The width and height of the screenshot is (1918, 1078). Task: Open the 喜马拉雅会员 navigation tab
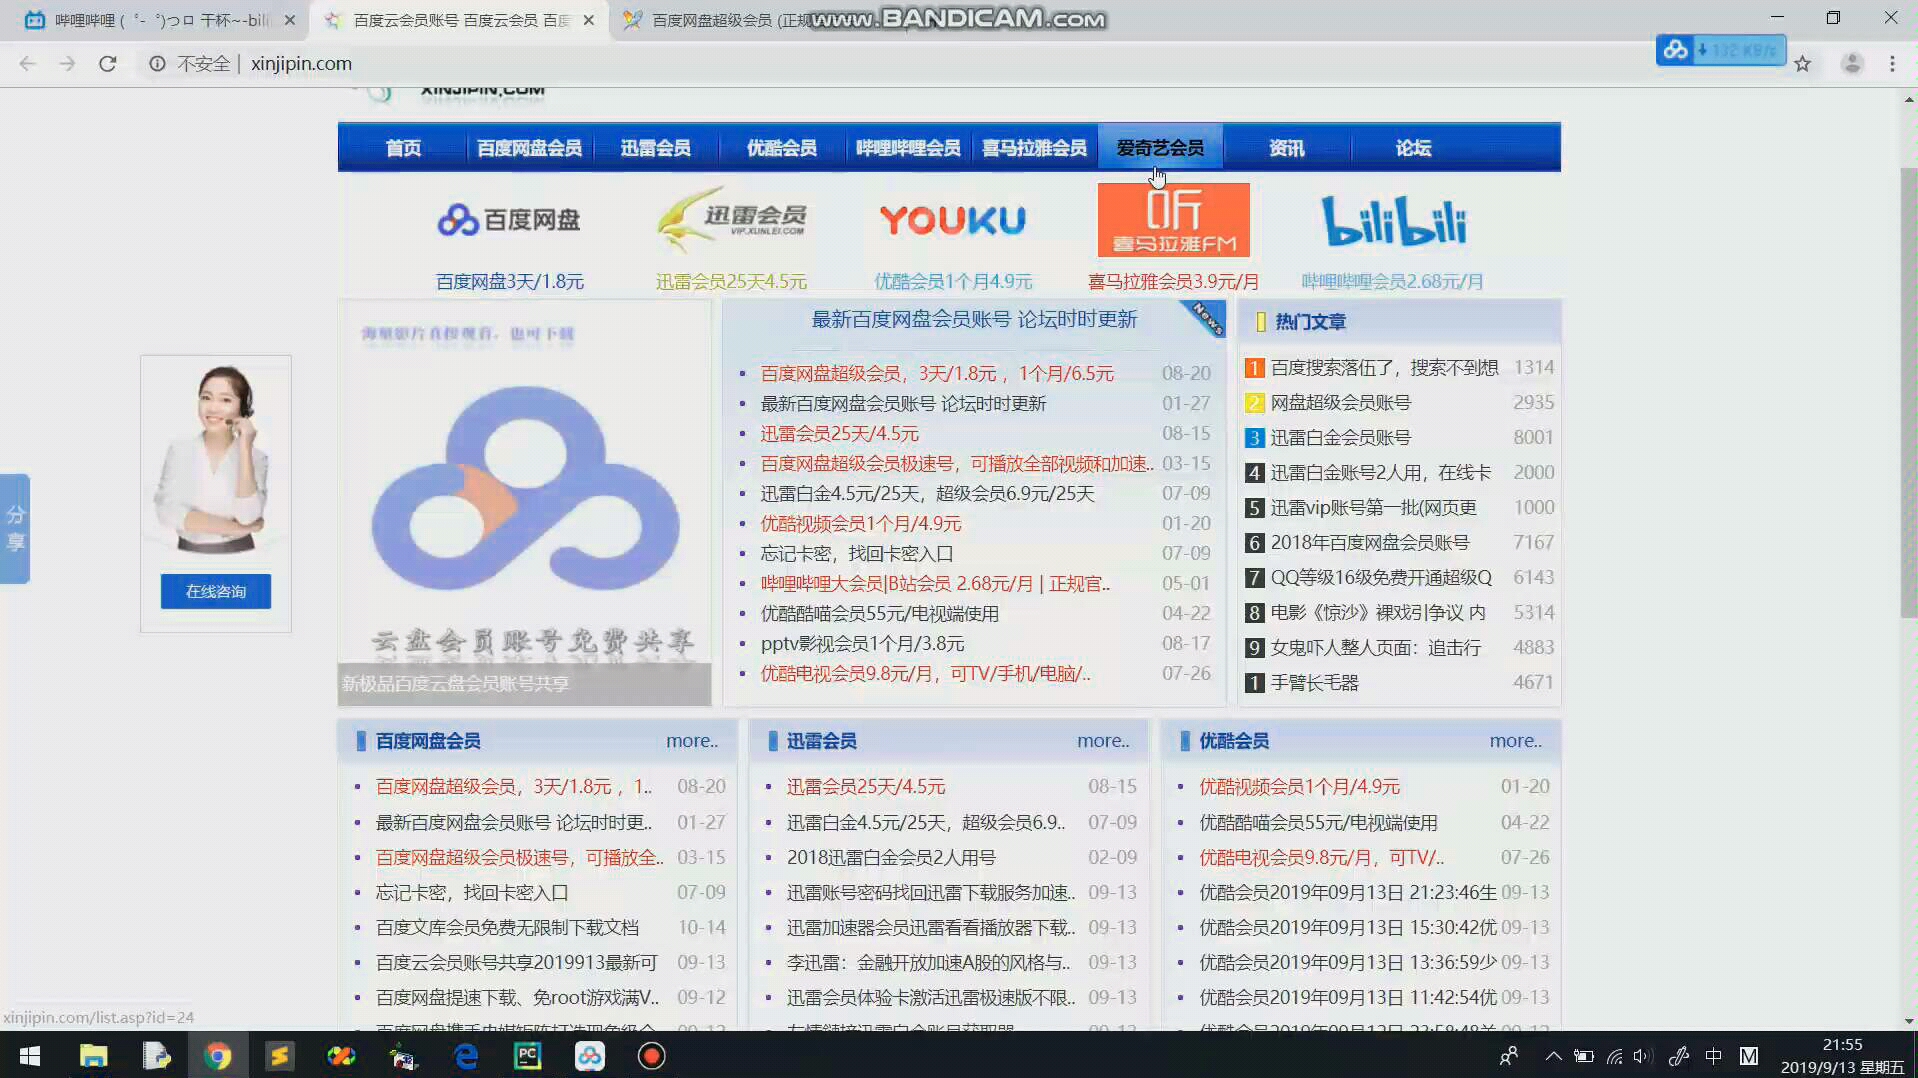(1034, 148)
